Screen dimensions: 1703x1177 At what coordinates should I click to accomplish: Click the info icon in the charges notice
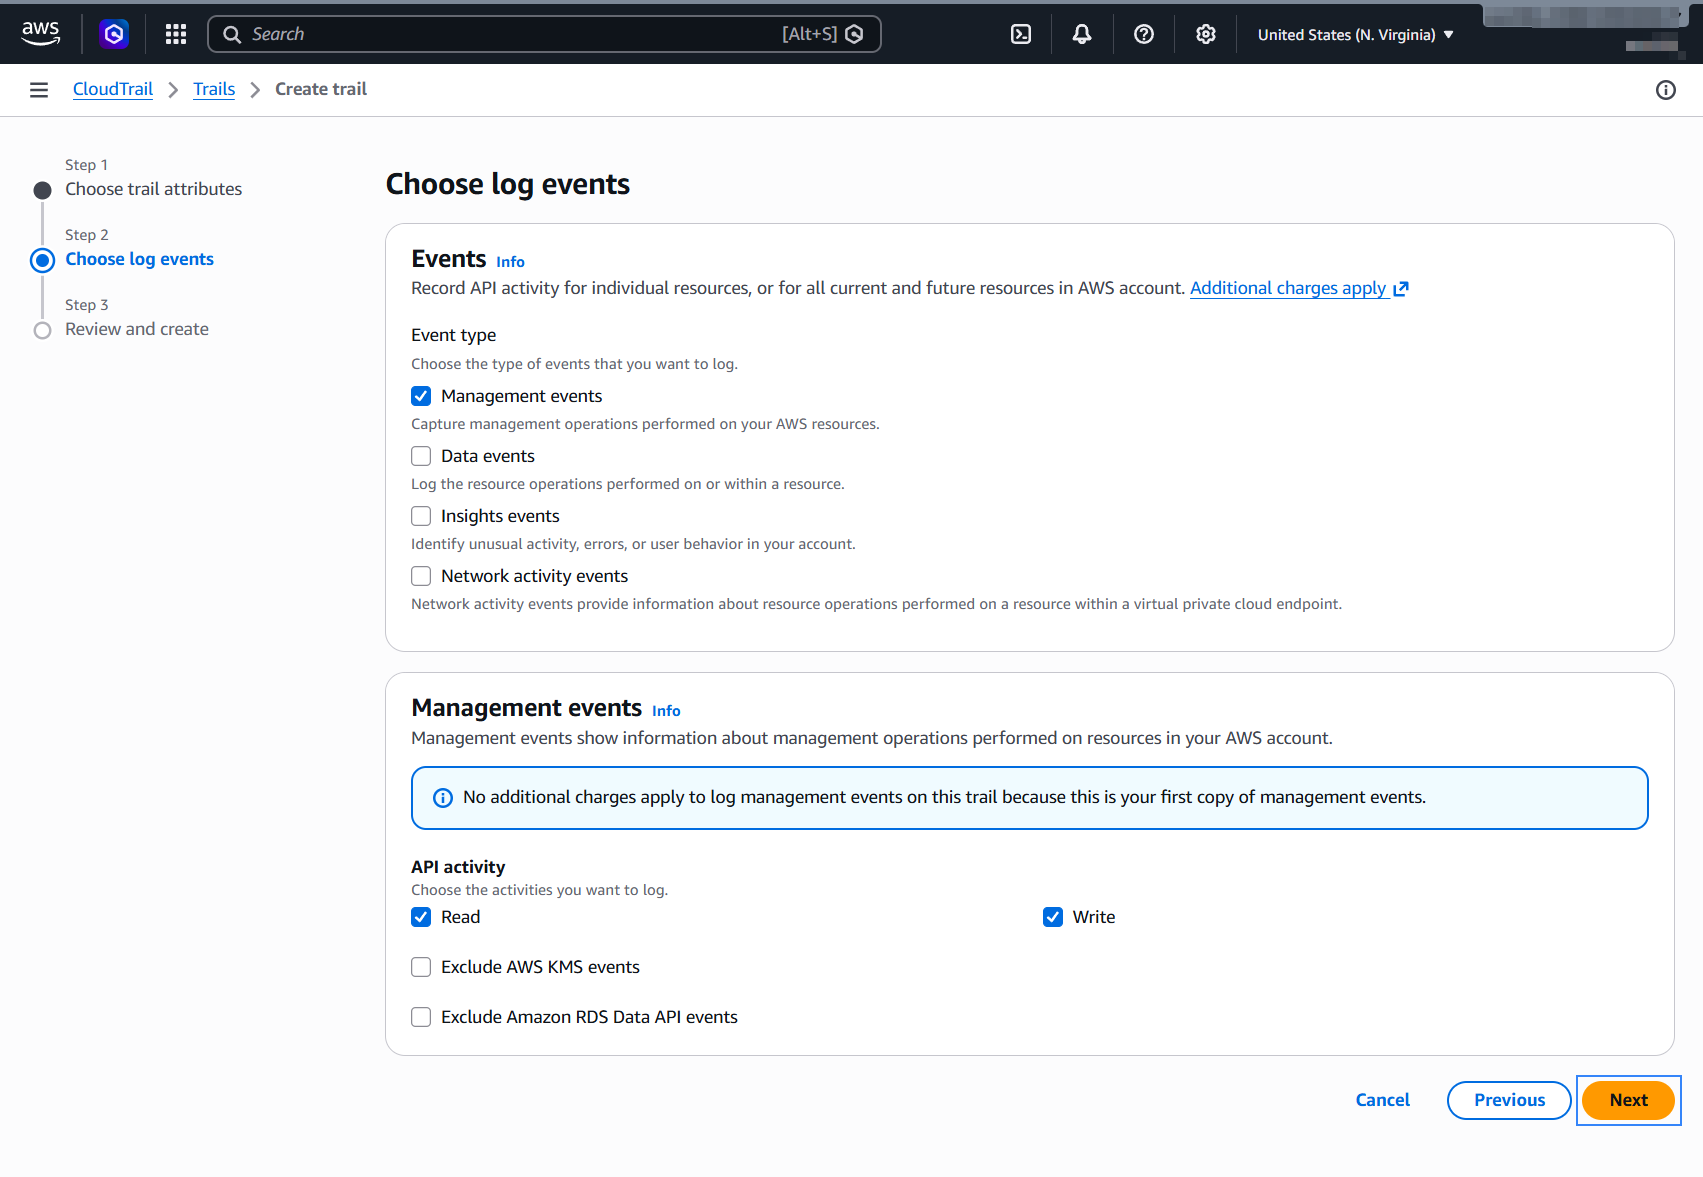[x=443, y=798]
